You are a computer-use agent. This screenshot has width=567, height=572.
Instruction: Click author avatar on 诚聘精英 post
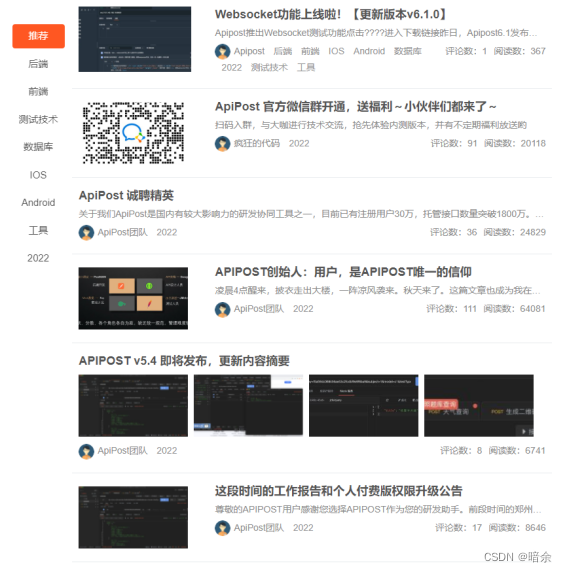click(x=86, y=232)
